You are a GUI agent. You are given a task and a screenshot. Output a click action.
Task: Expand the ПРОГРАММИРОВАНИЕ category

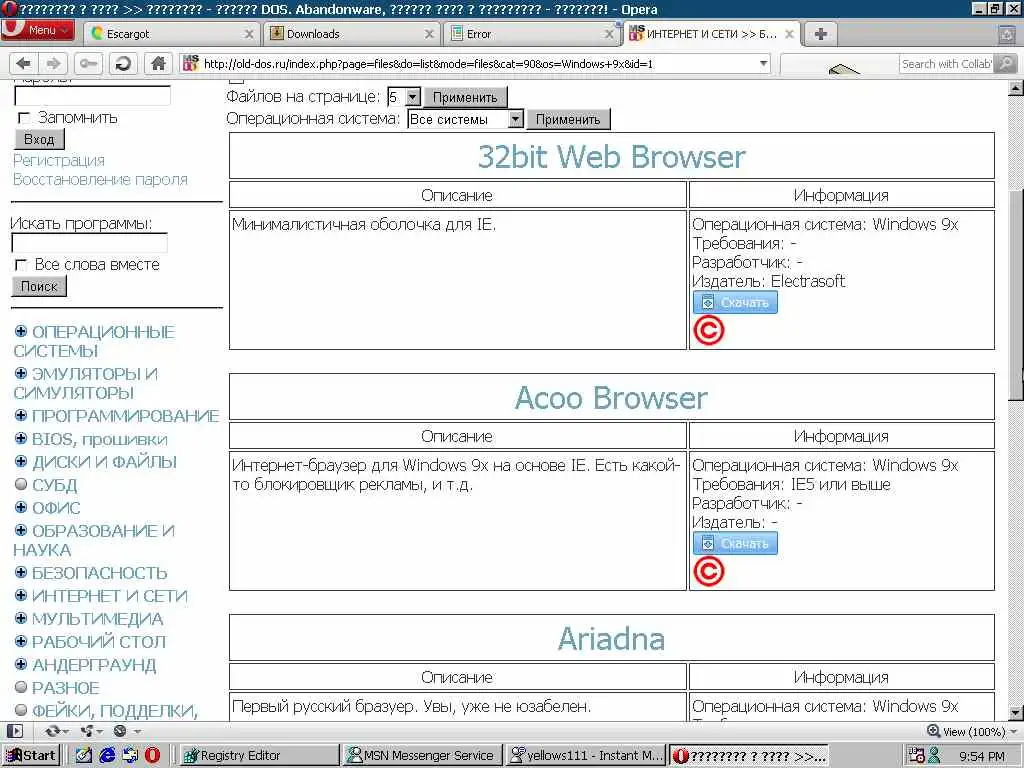[21, 415]
